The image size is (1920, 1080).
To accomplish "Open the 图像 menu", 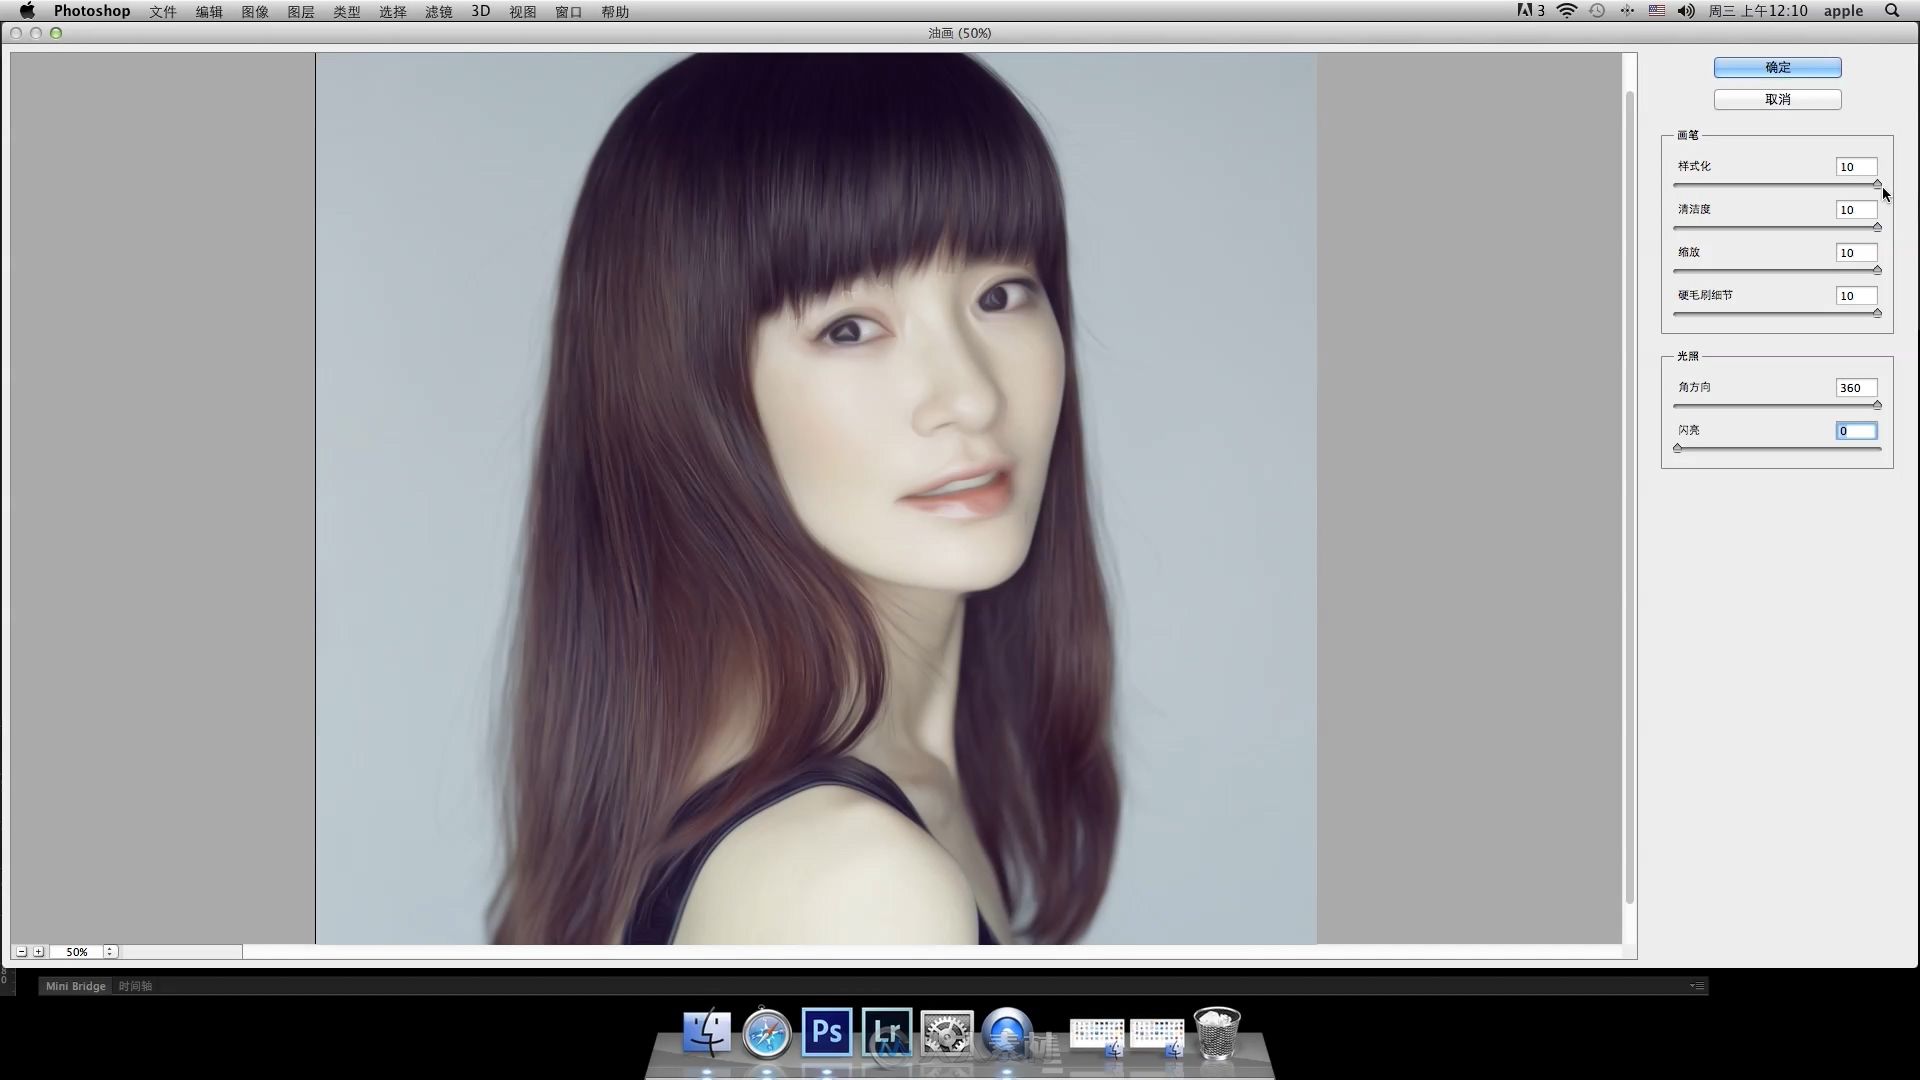I will 255,11.
